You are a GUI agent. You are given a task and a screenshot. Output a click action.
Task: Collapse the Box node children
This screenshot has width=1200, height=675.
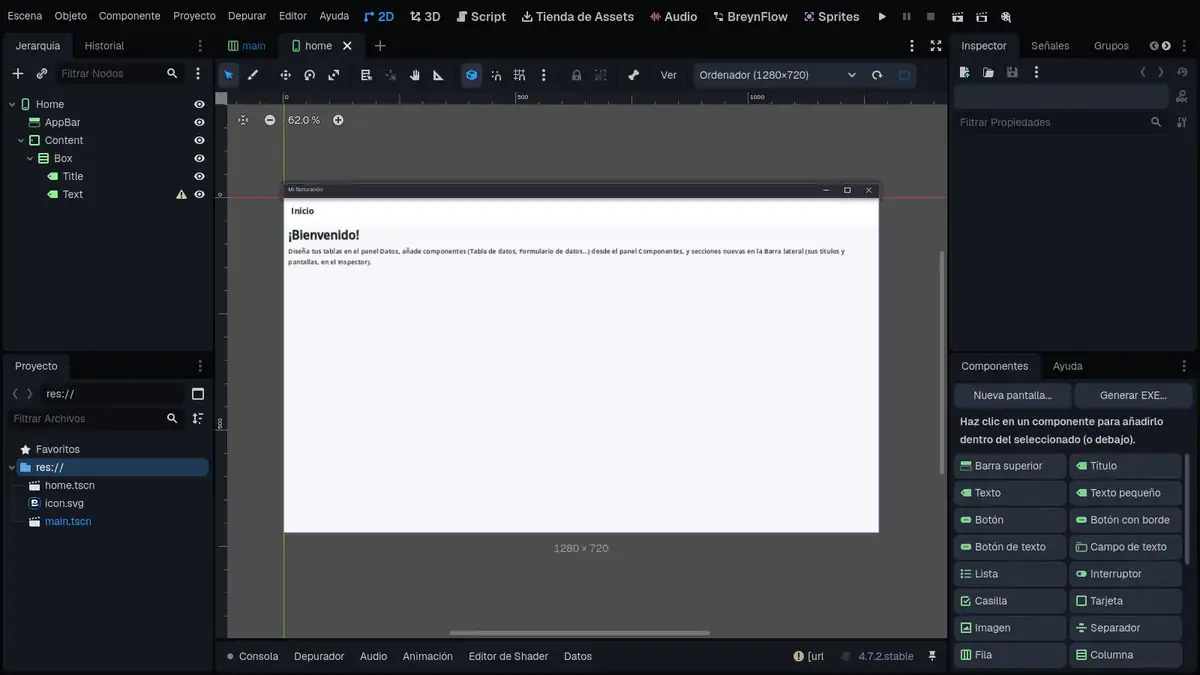coord(30,158)
